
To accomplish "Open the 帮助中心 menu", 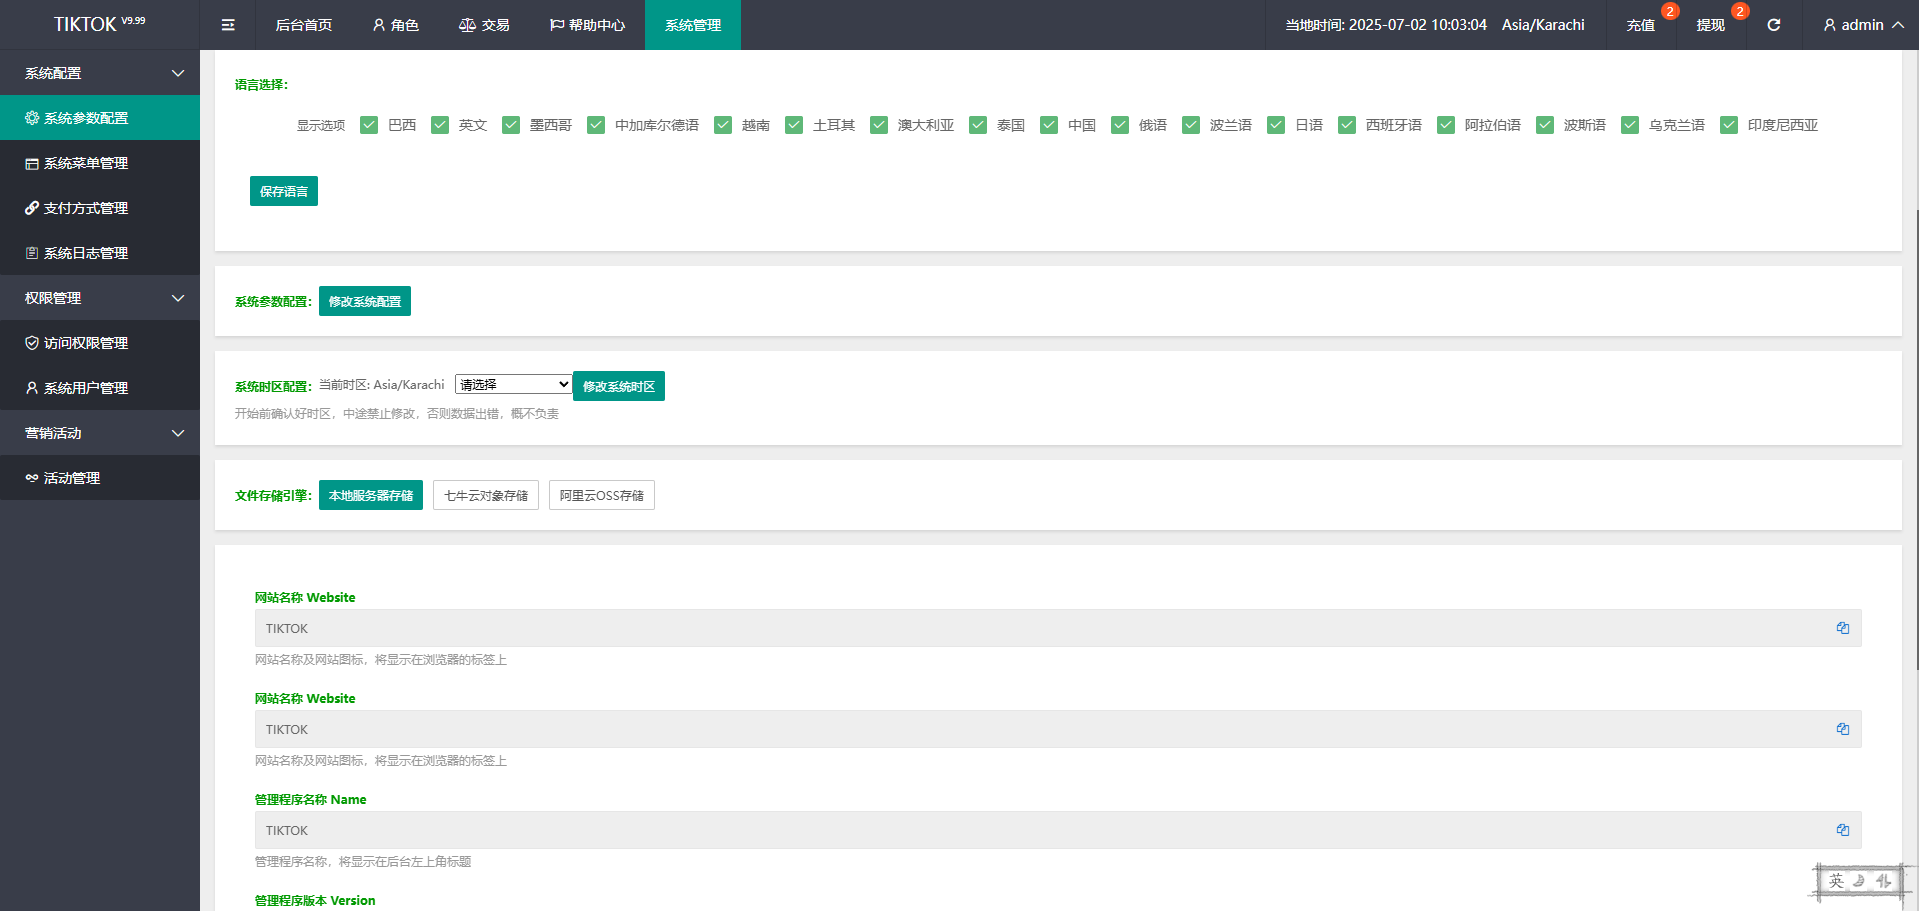I will (x=587, y=25).
